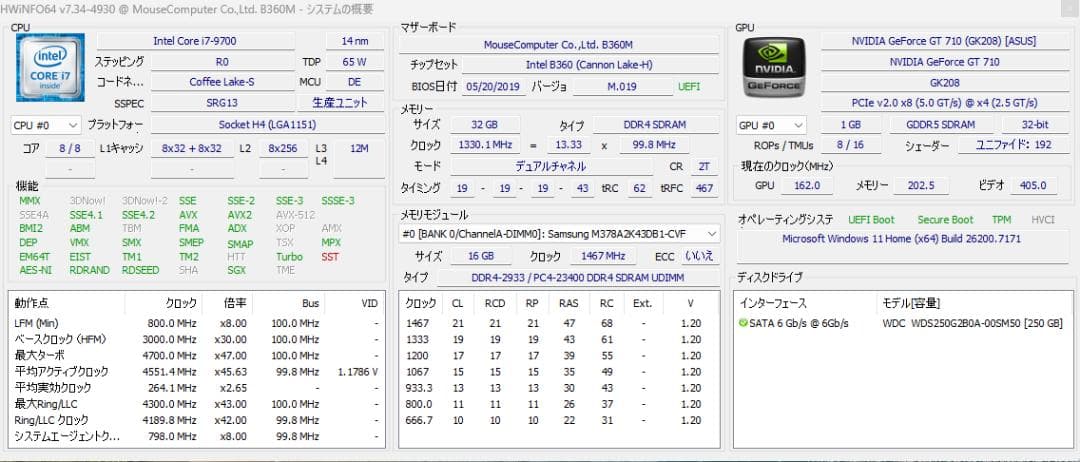Click the MouseComputer Co.,Ltd. B360M motherboard field
This screenshot has height=462, width=1080.
(x=559, y=45)
